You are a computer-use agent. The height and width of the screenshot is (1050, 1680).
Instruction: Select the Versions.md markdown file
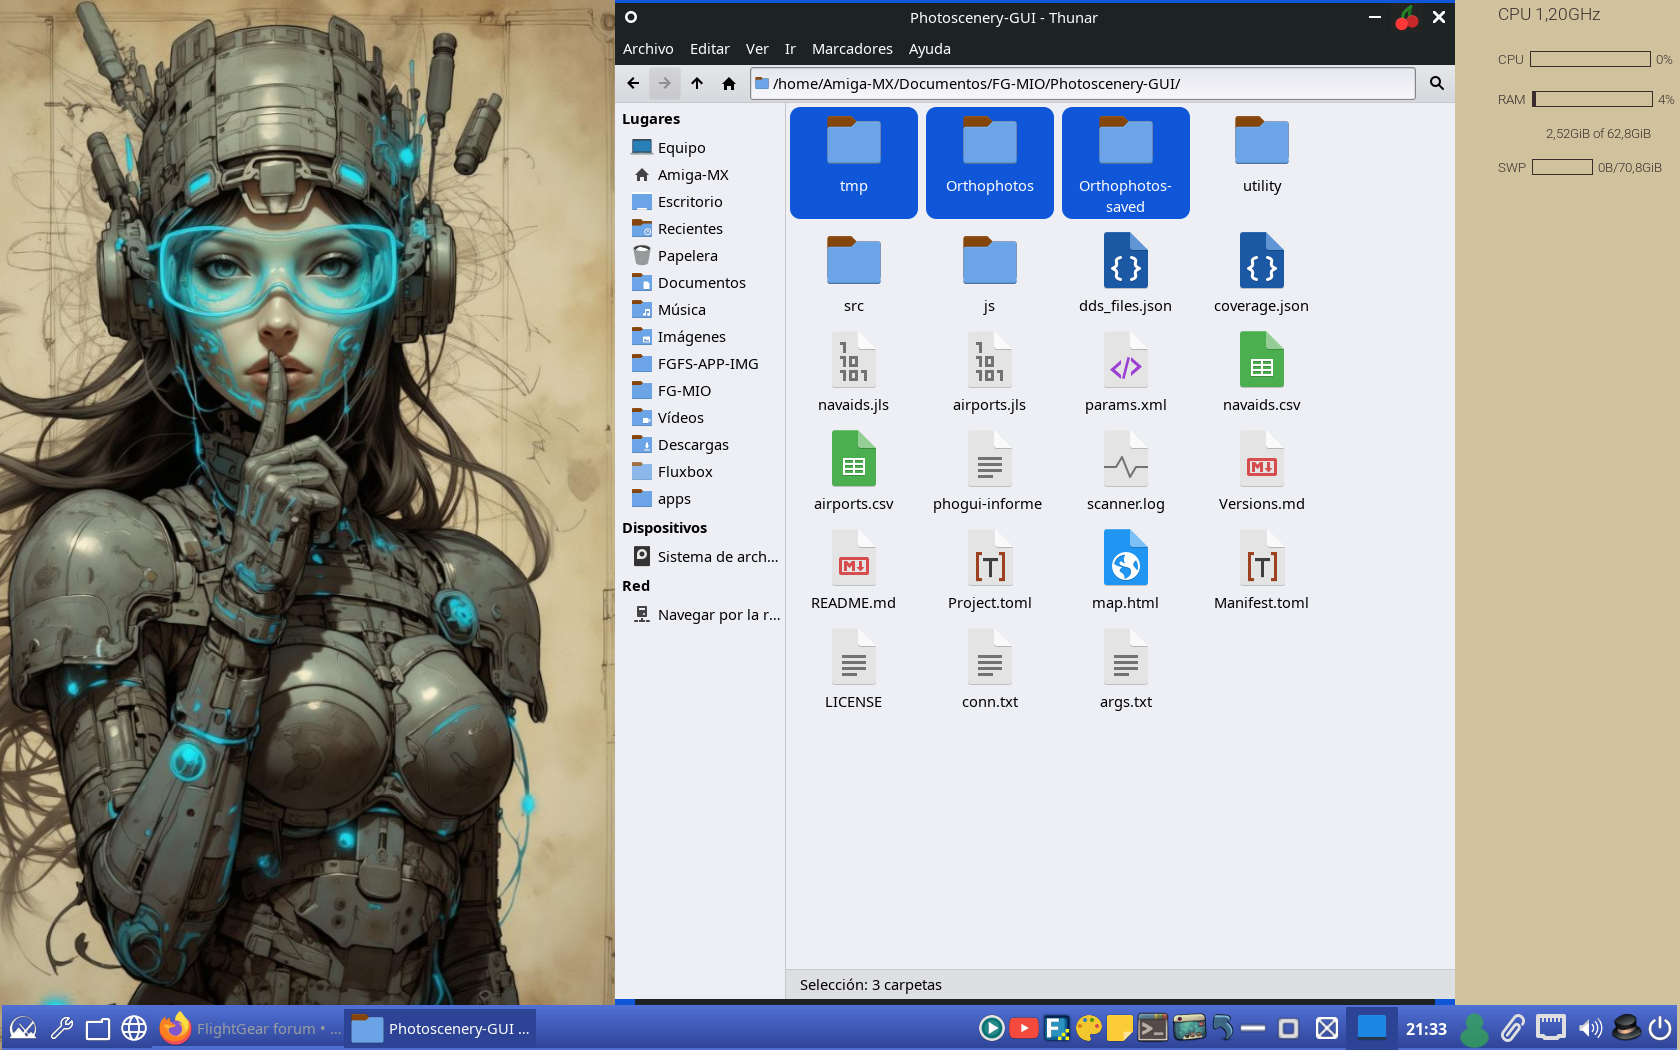click(x=1261, y=471)
